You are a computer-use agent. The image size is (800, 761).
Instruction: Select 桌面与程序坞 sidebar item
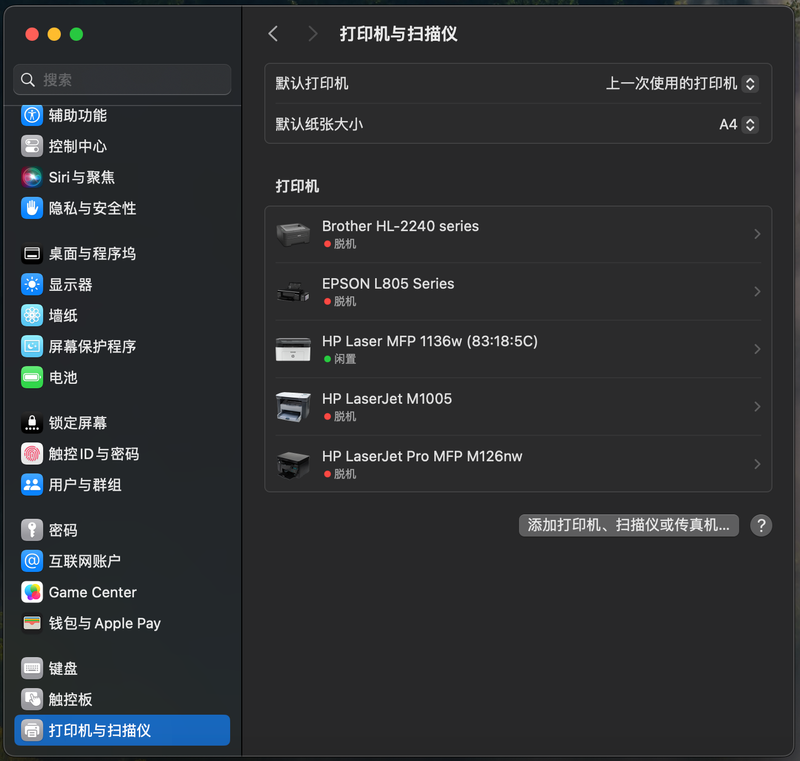(92, 254)
